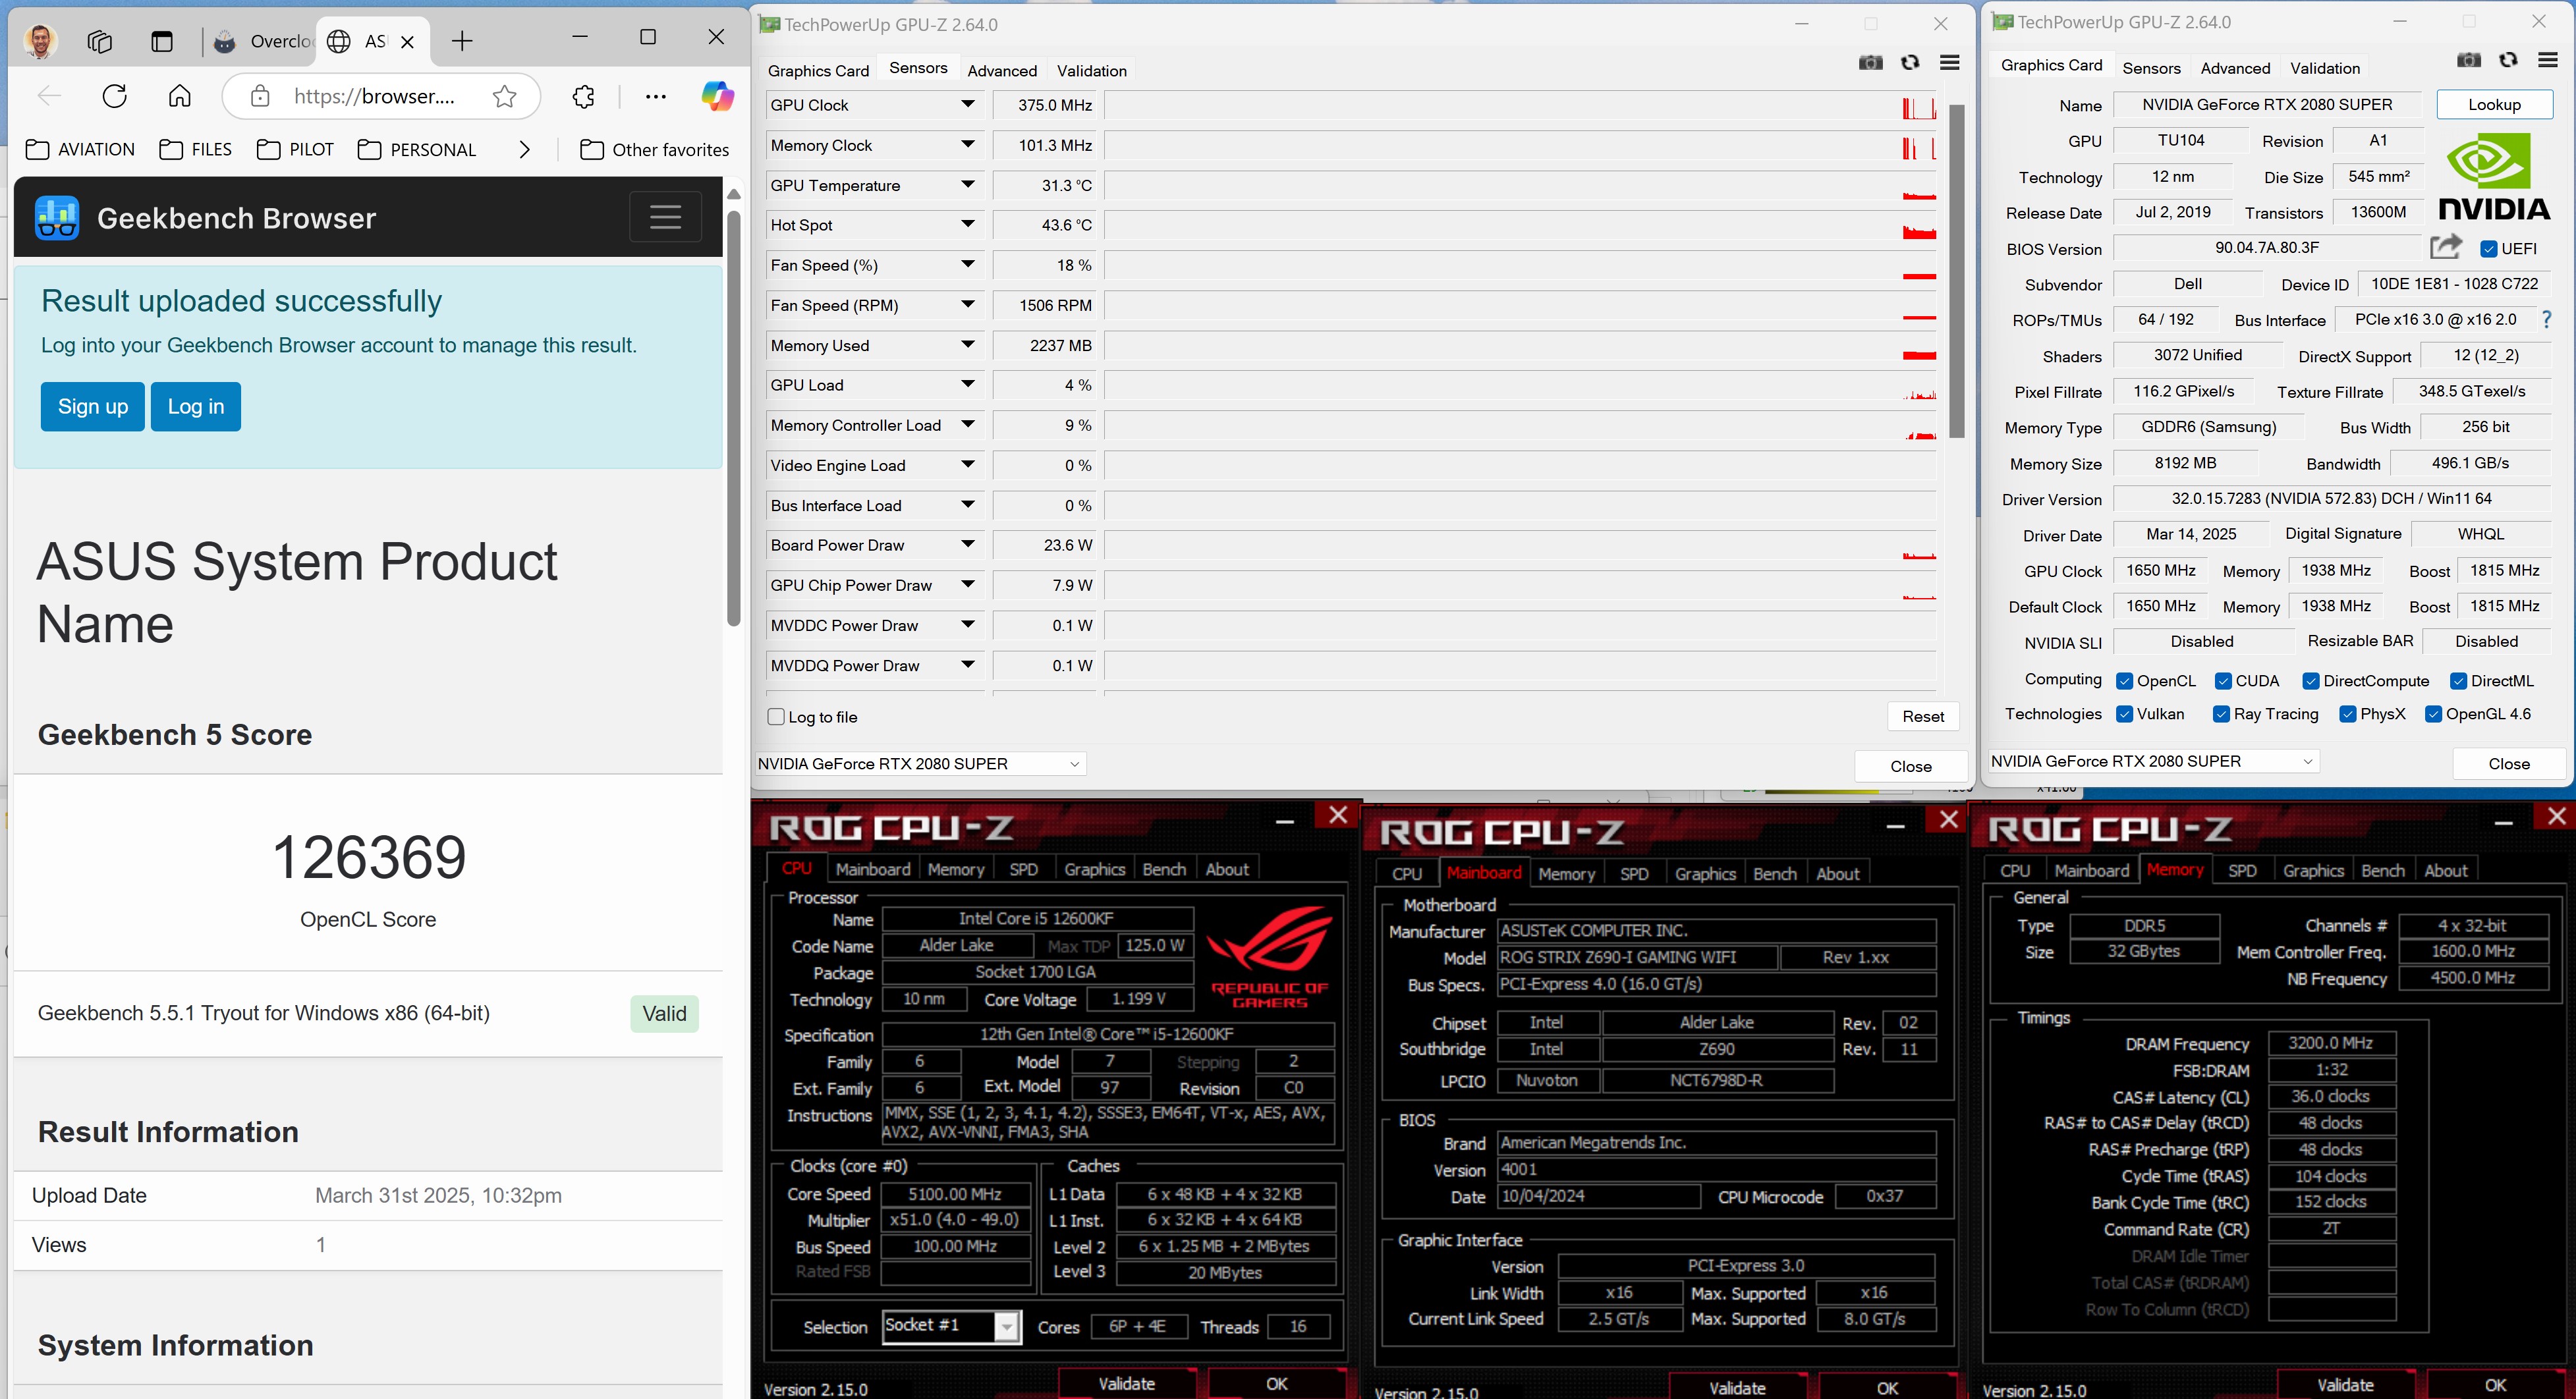Take screenshot in GPU-Z Graphics Card window
The height and width of the screenshot is (1399, 2576).
[x=2468, y=60]
